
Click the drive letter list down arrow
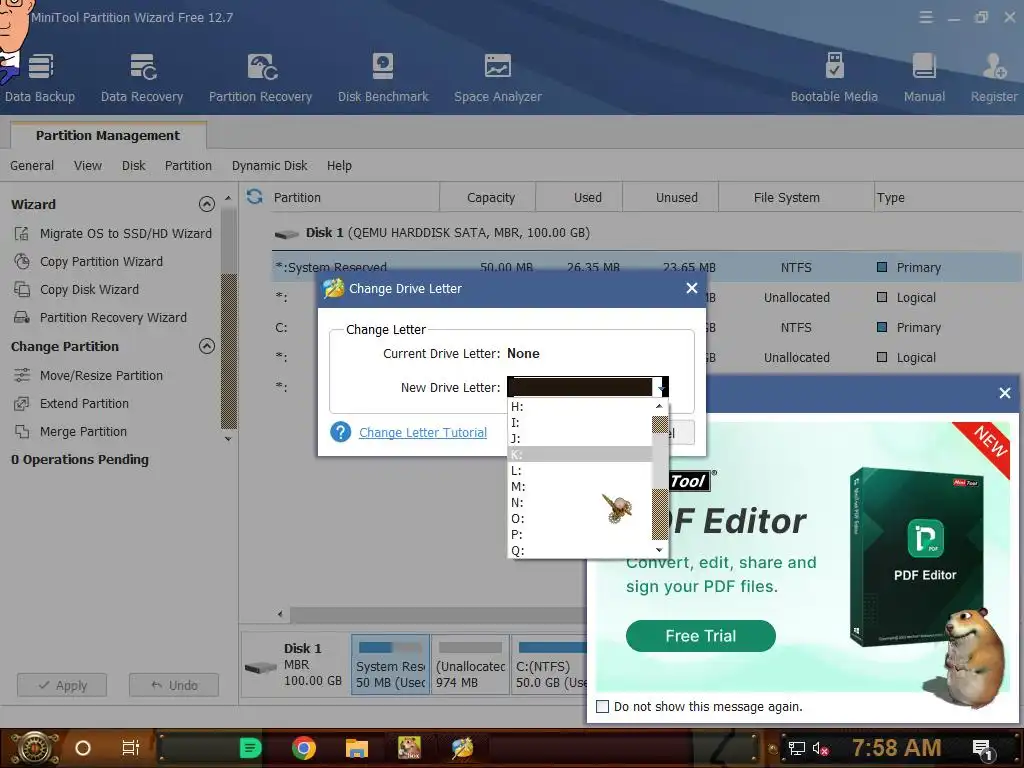point(660,550)
